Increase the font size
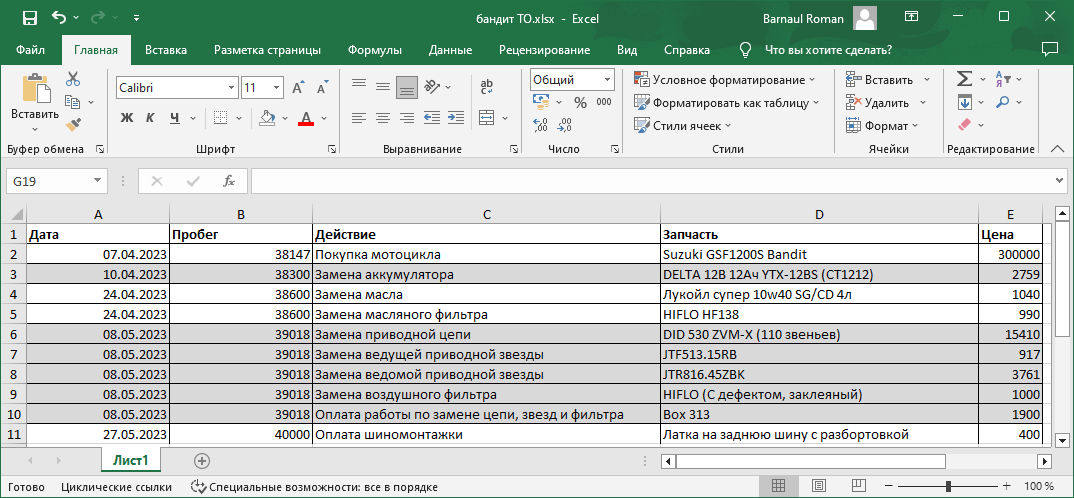Screen dimensions: 1074x498 [298, 88]
